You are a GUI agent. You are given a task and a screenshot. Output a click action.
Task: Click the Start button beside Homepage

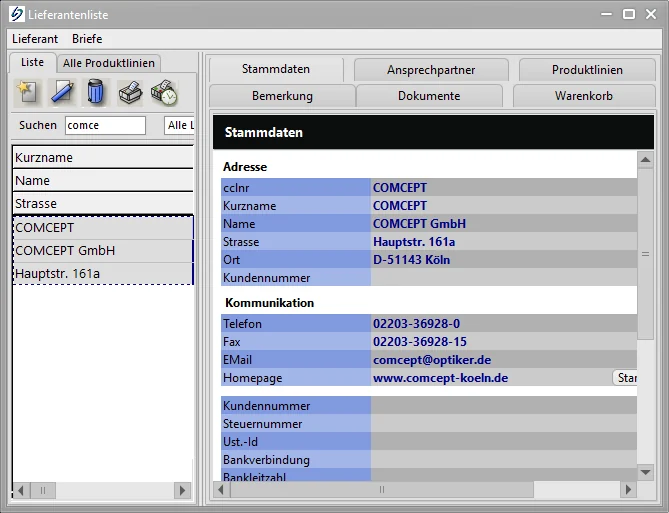pos(625,378)
